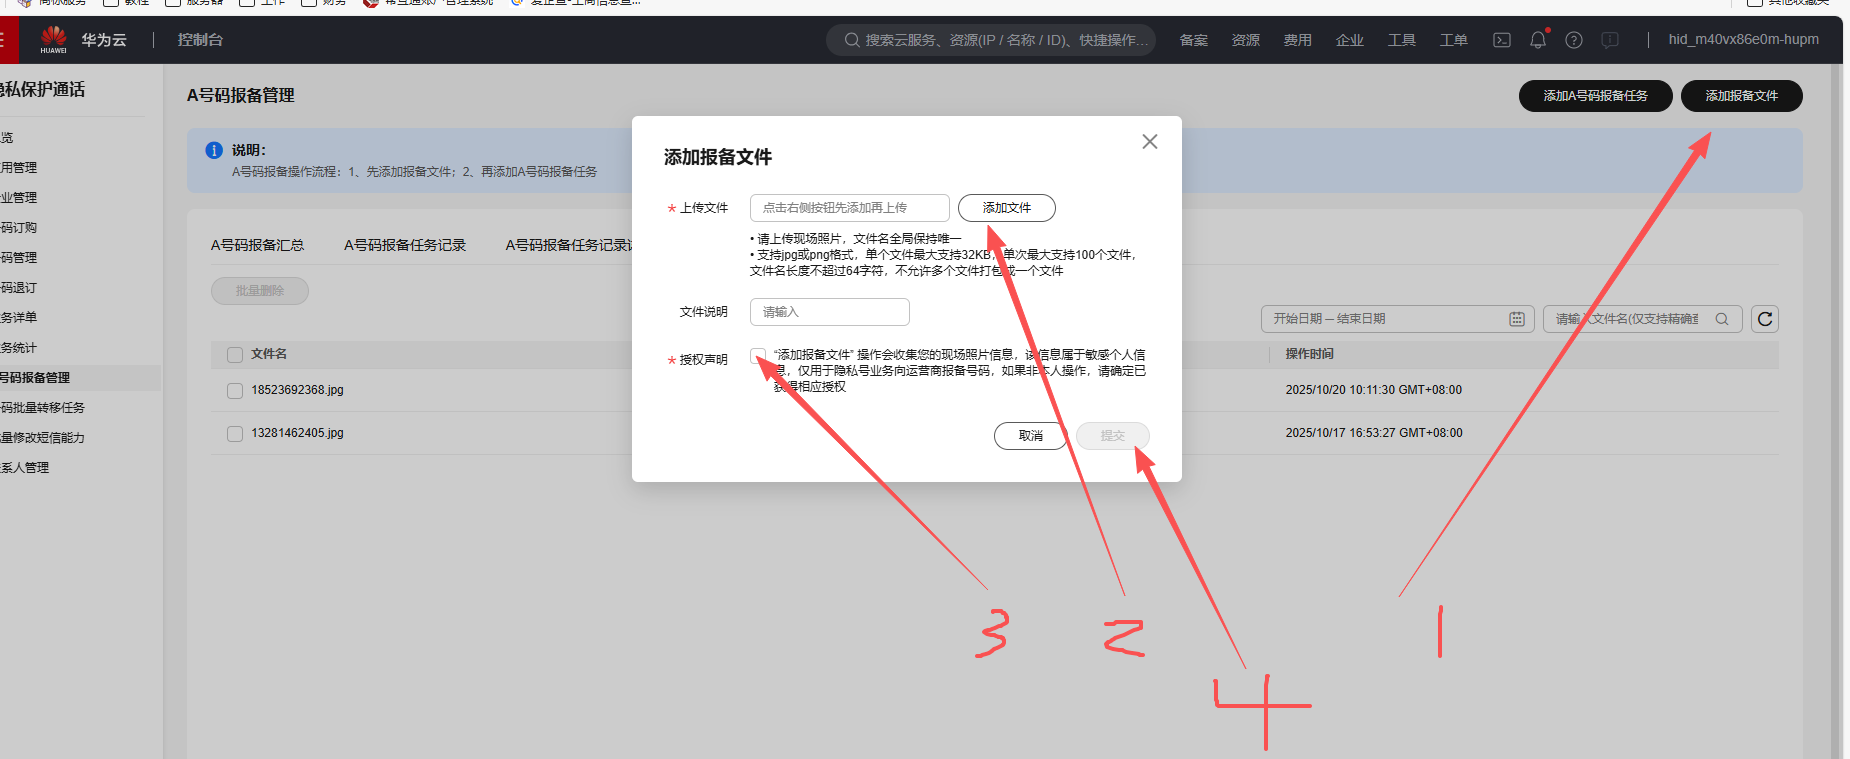The image size is (1850, 759).
Task: Expand the 费用 menu in top bar
Action: point(1297,40)
